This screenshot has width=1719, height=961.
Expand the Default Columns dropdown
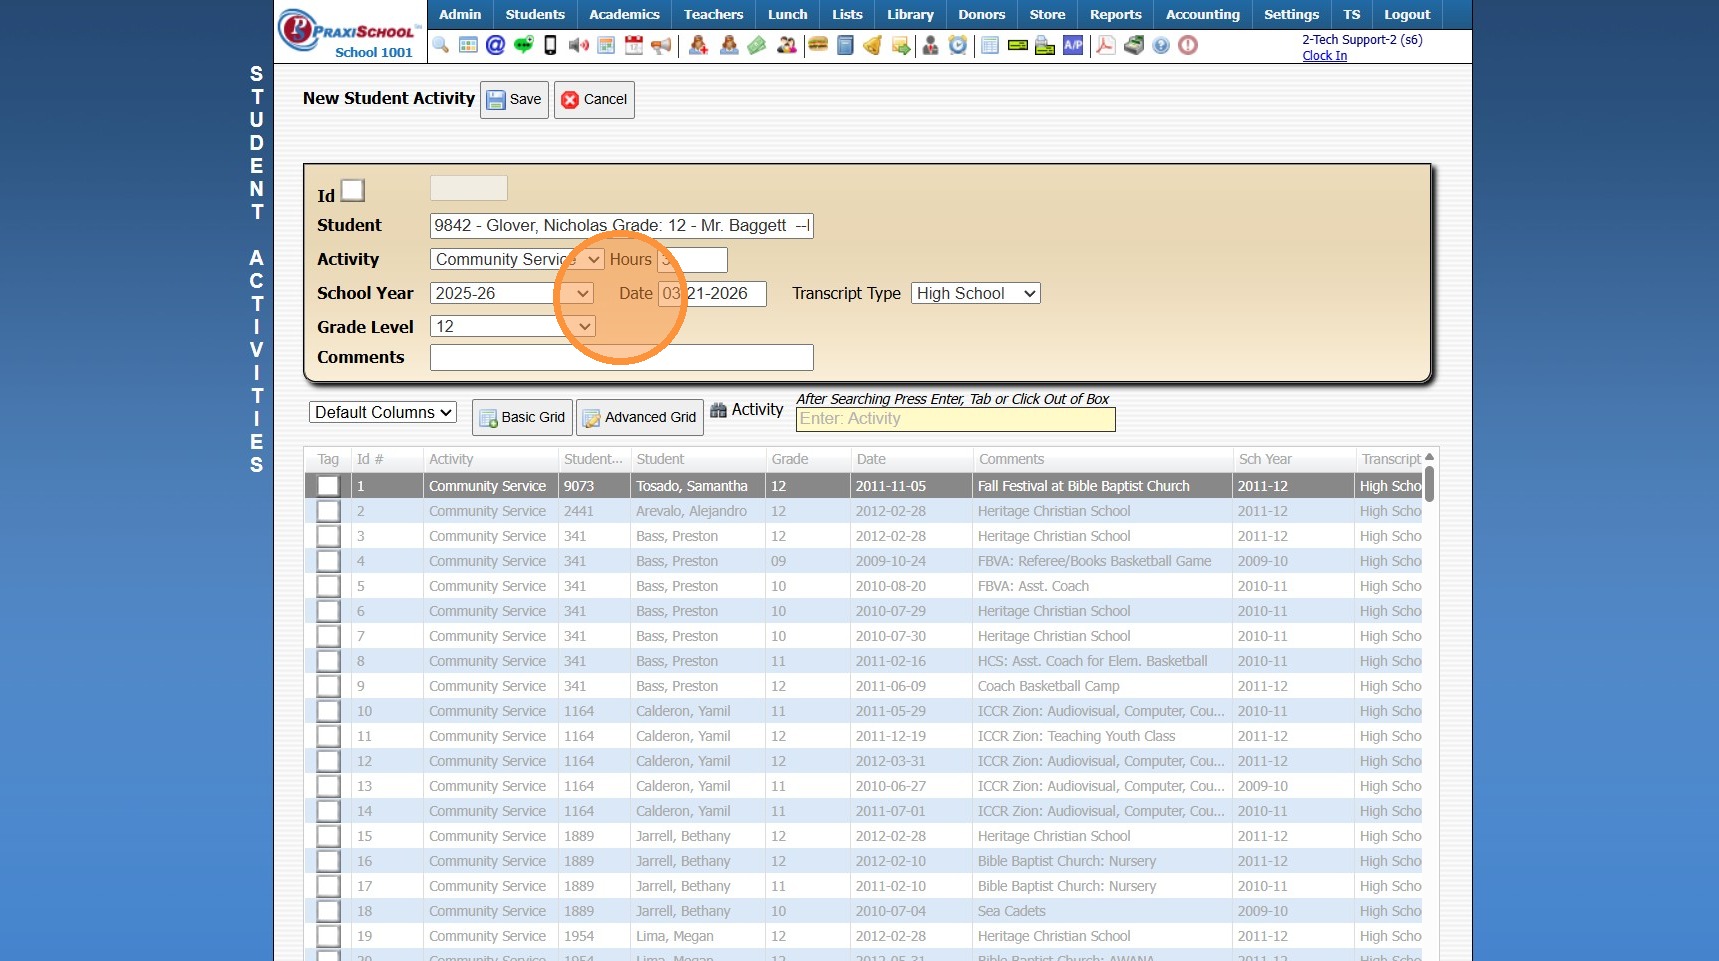[382, 412]
